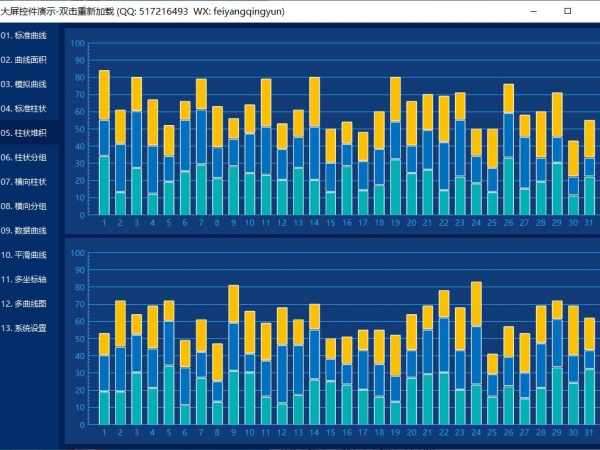Maximize the application window

coord(567,10)
